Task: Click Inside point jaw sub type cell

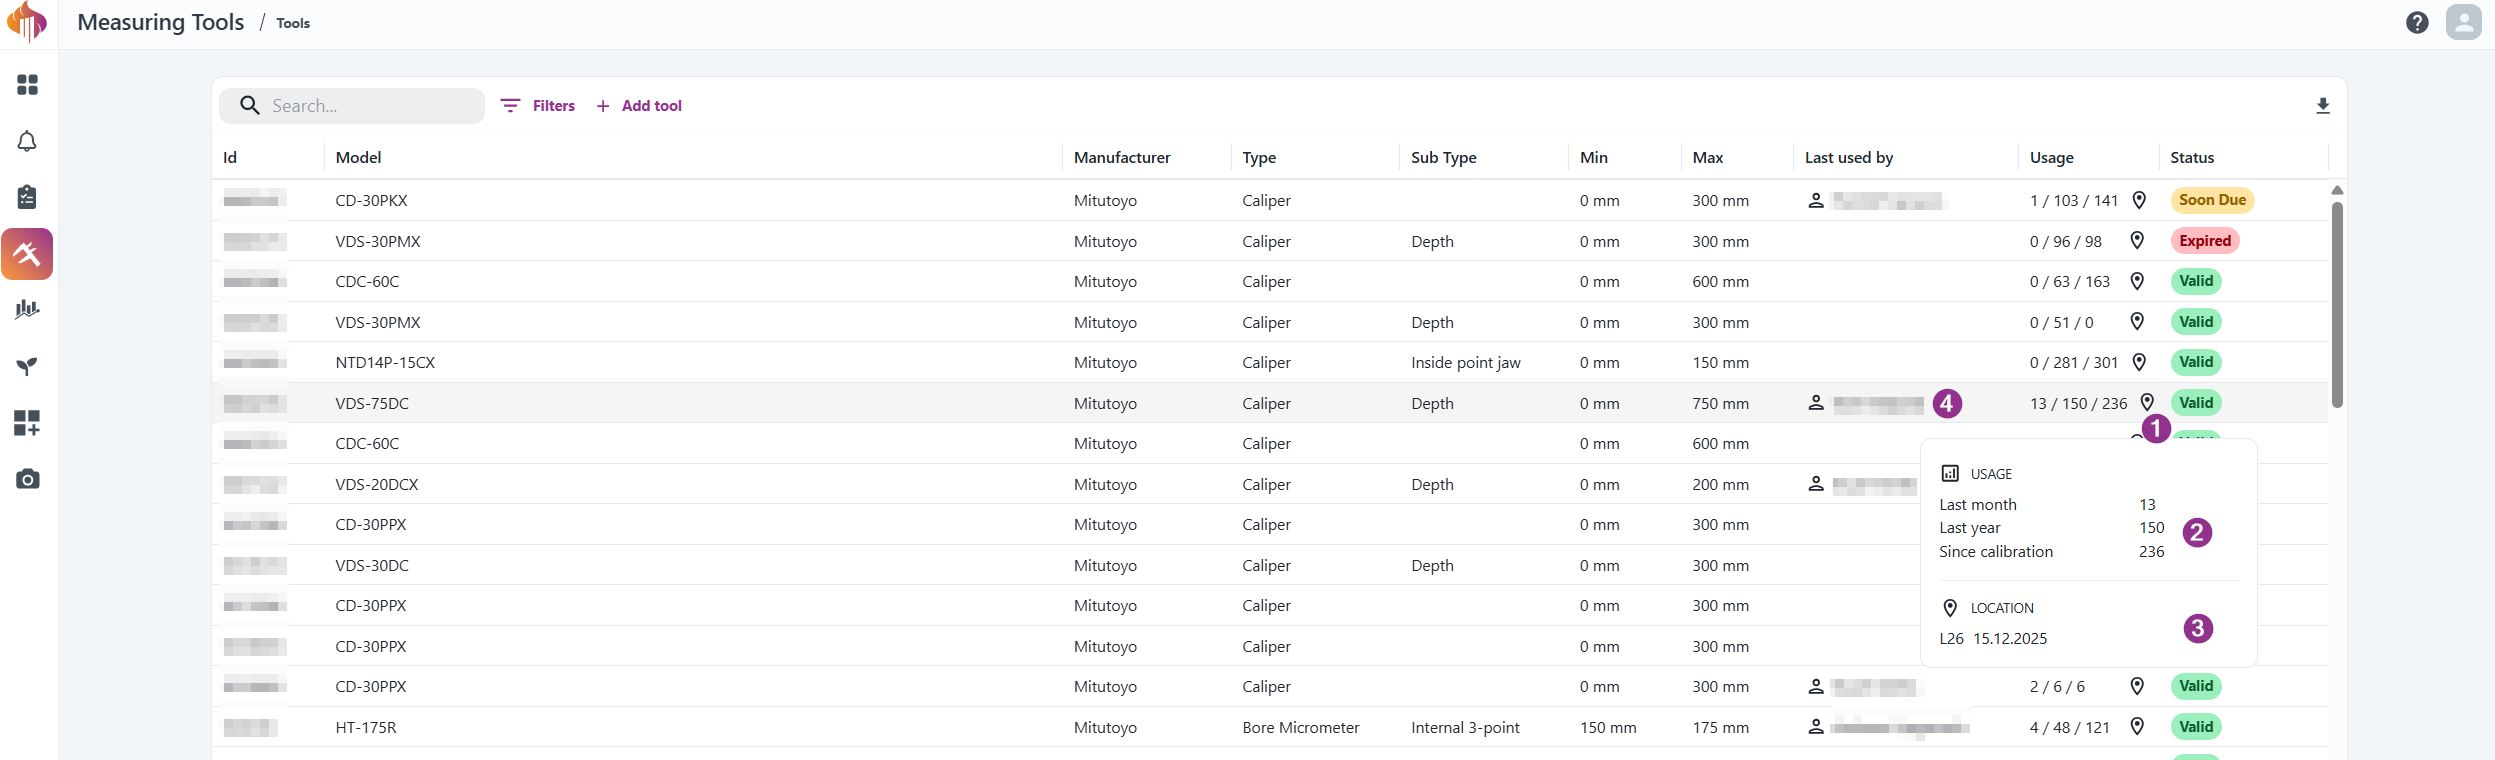Action: pyautogui.click(x=1465, y=363)
